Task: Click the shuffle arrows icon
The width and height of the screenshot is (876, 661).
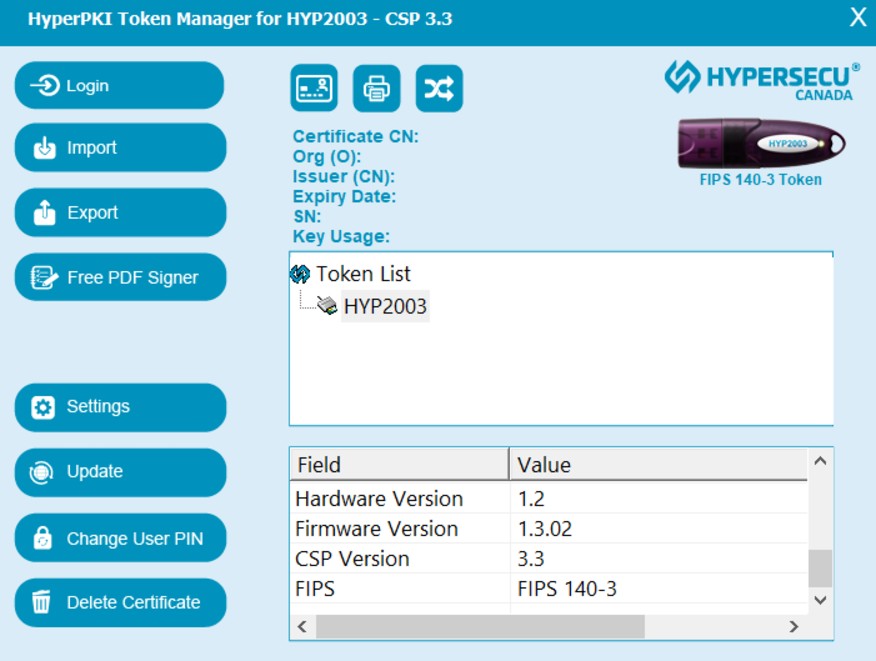Action: pyautogui.click(x=439, y=88)
